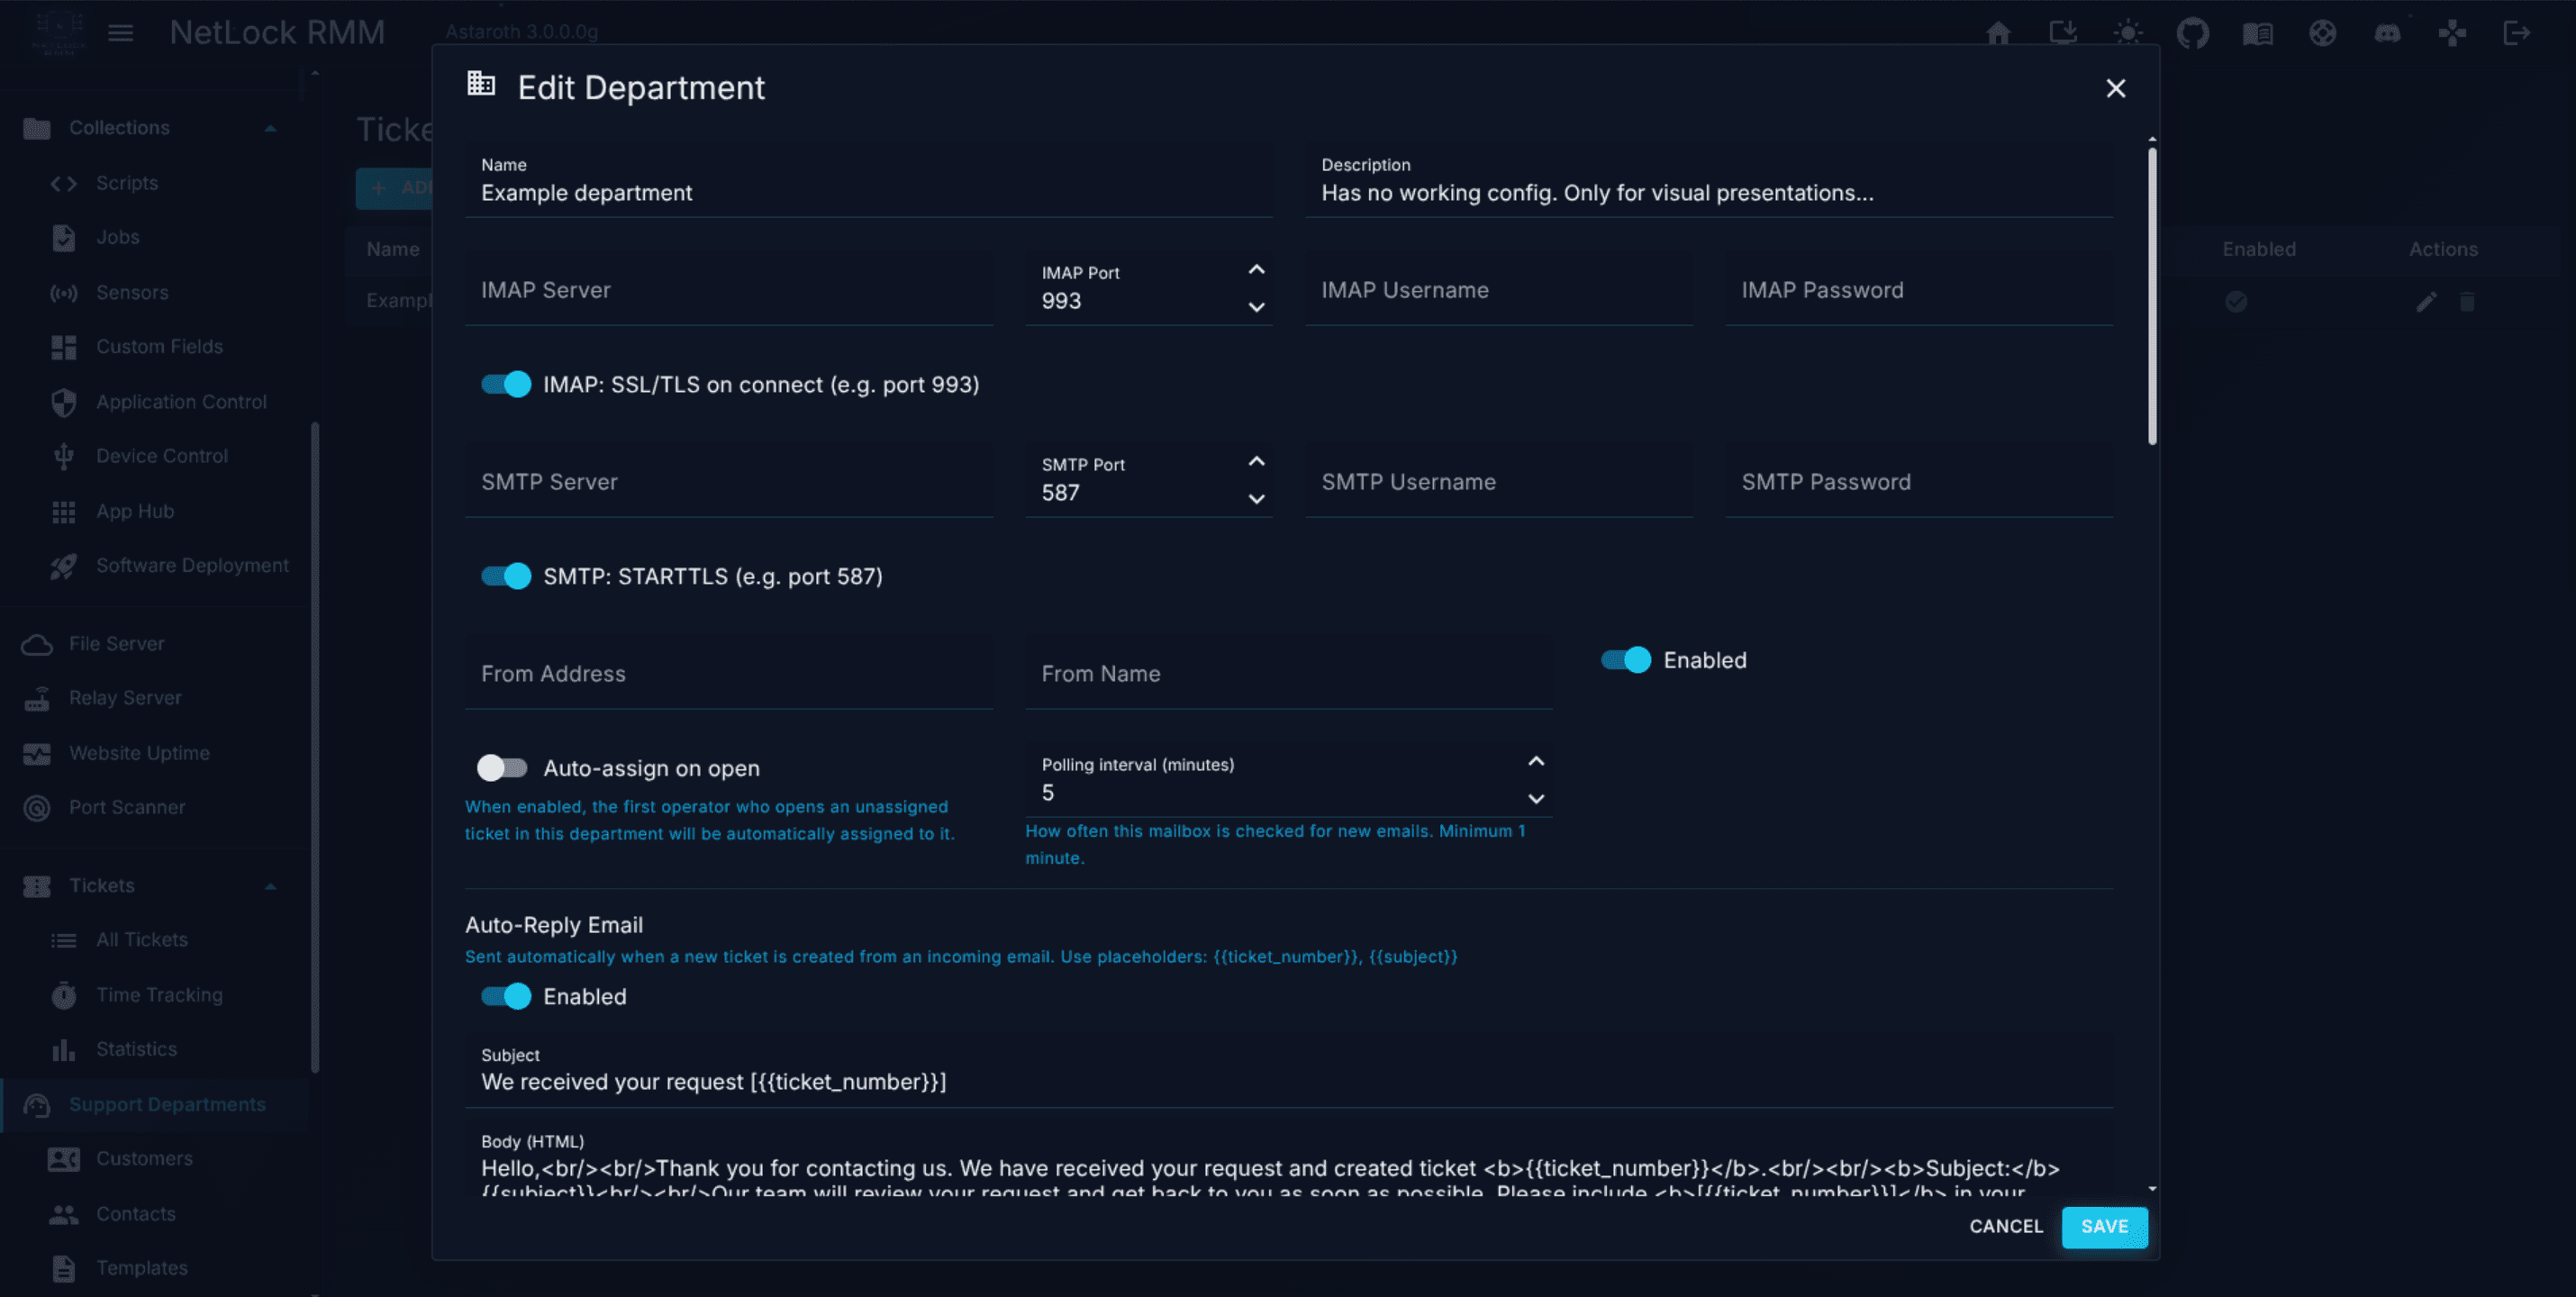Click the Application Control shield icon
This screenshot has width=2576, height=1297.
[64, 402]
